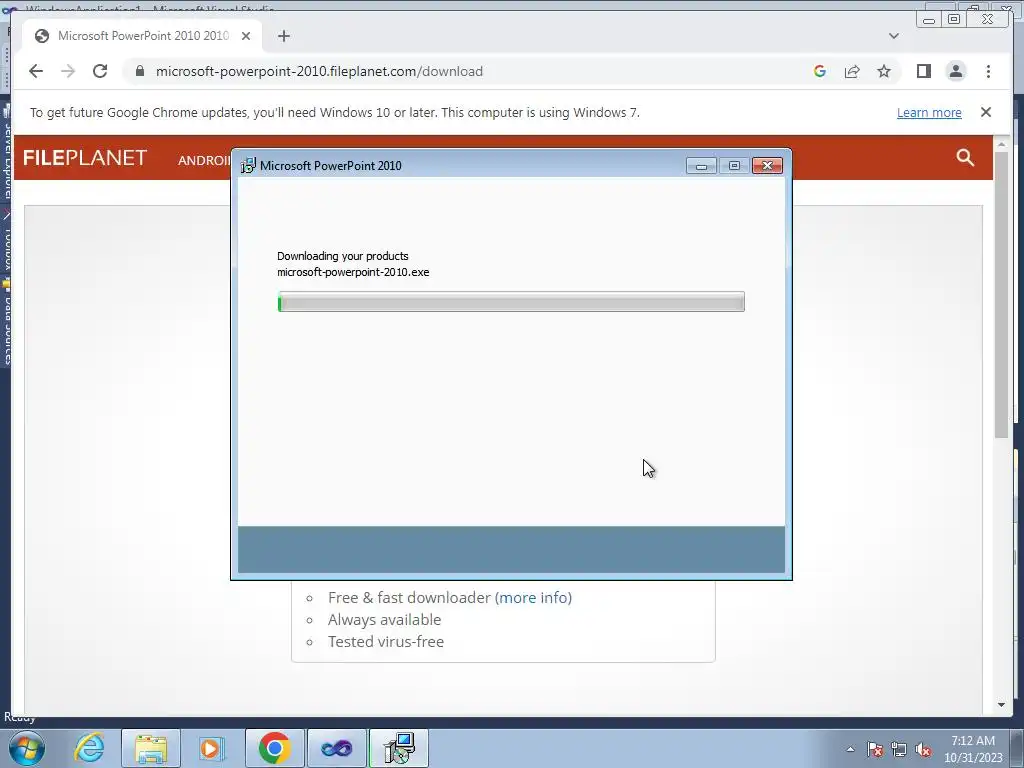The height and width of the screenshot is (768, 1024).
Task: Click the page scrollbar up arrow
Action: [x=1002, y=144]
